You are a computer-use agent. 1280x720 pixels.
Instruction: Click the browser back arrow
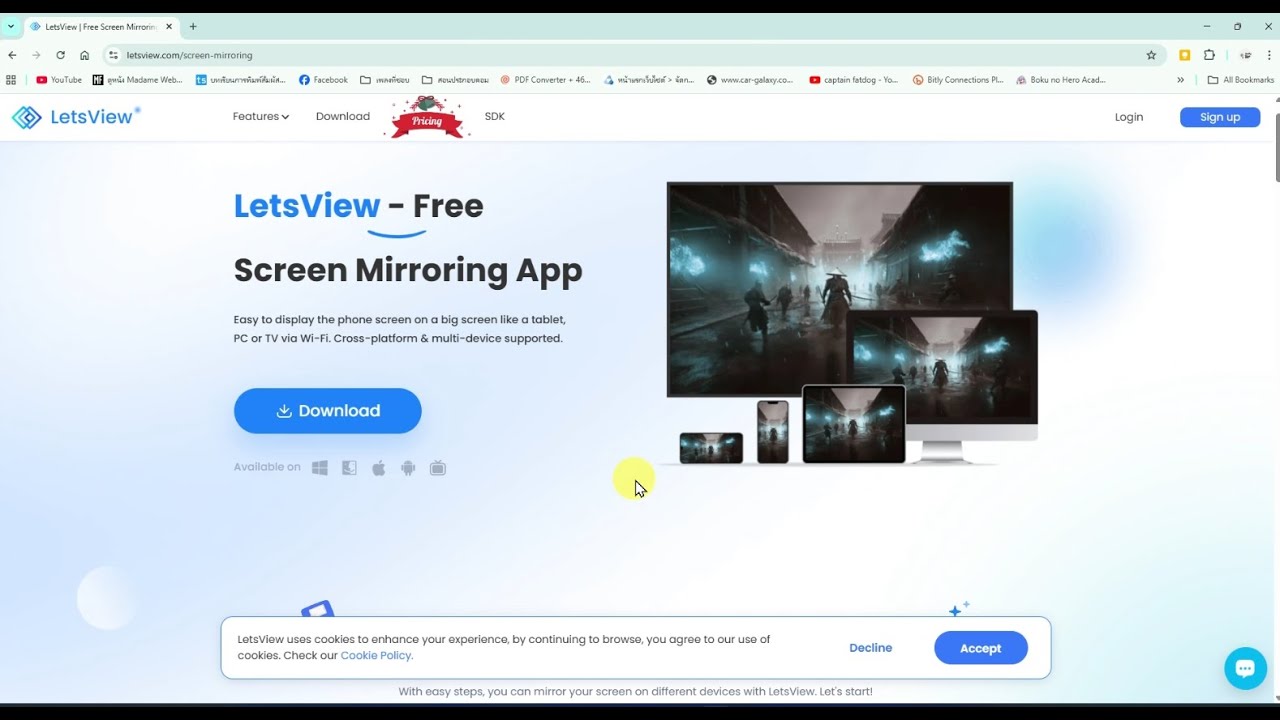(x=12, y=55)
